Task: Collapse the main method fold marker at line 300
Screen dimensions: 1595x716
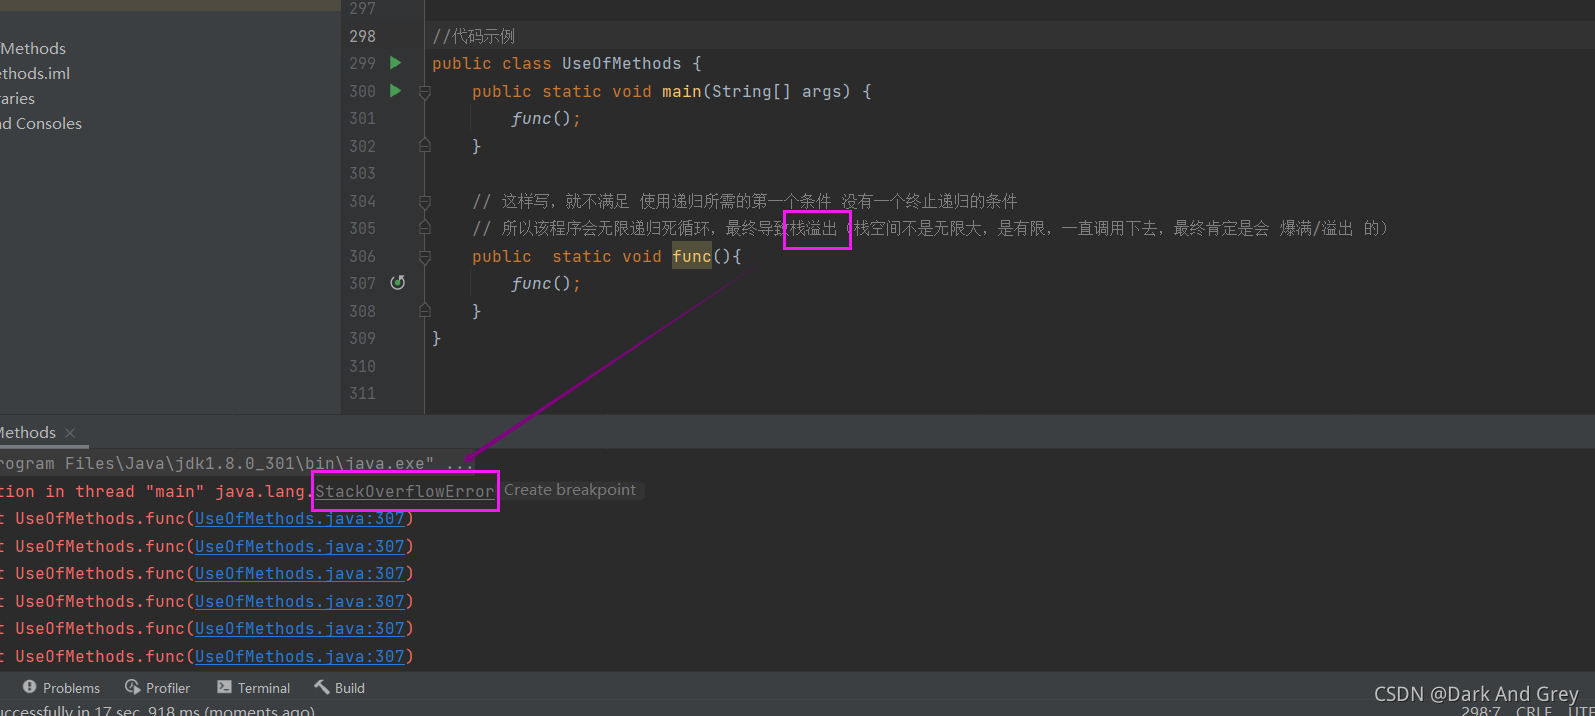Action: tap(424, 92)
